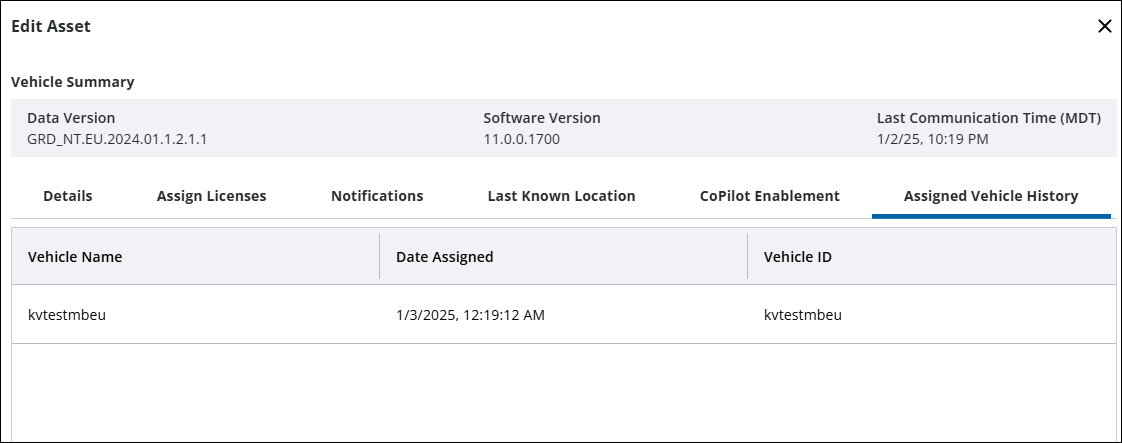This screenshot has width=1122, height=443.
Task: Select the Notifications tab
Action: click(x=377, y=196)
